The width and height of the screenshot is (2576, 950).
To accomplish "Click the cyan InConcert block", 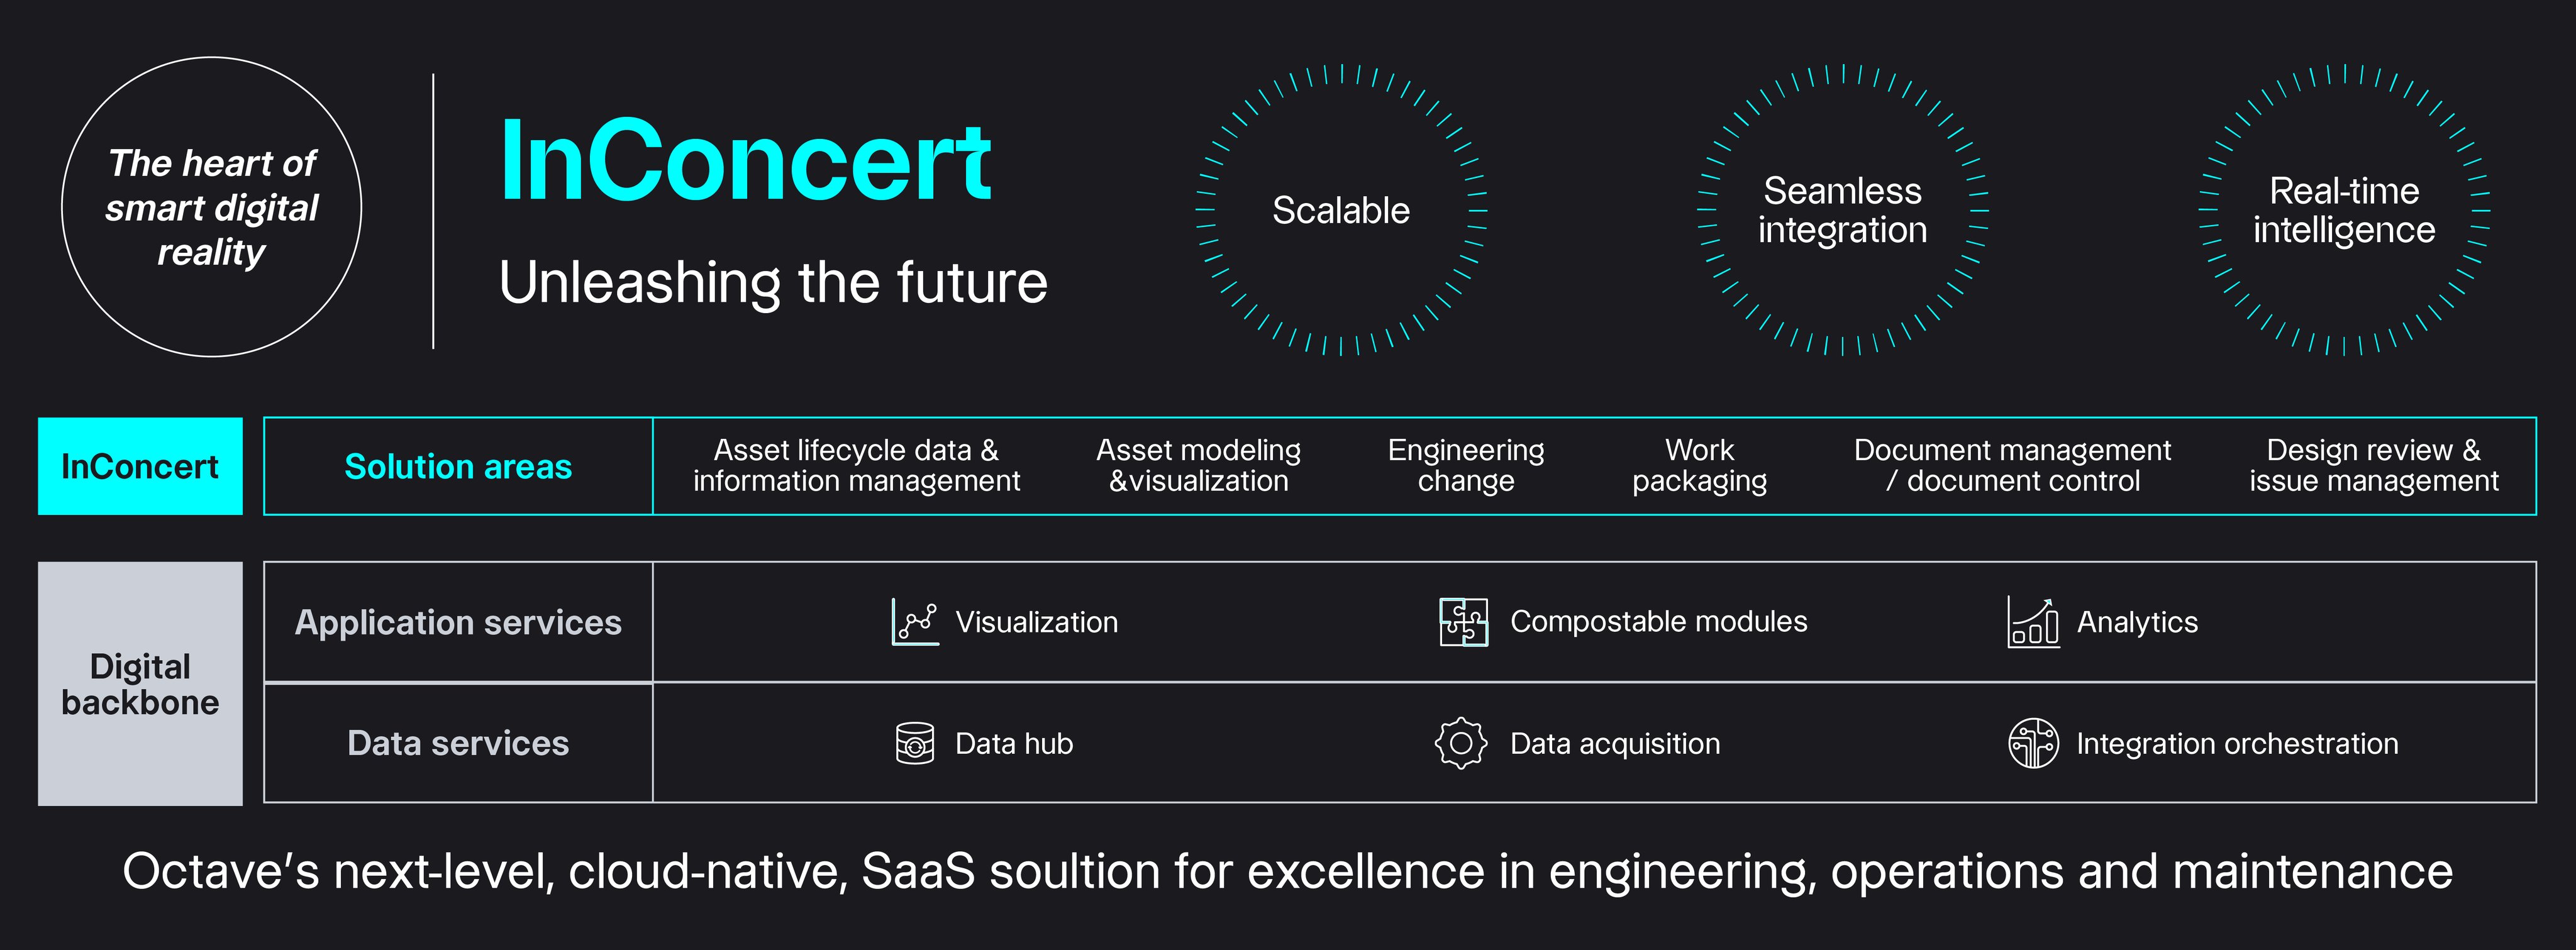I will [x=140, y=466].
